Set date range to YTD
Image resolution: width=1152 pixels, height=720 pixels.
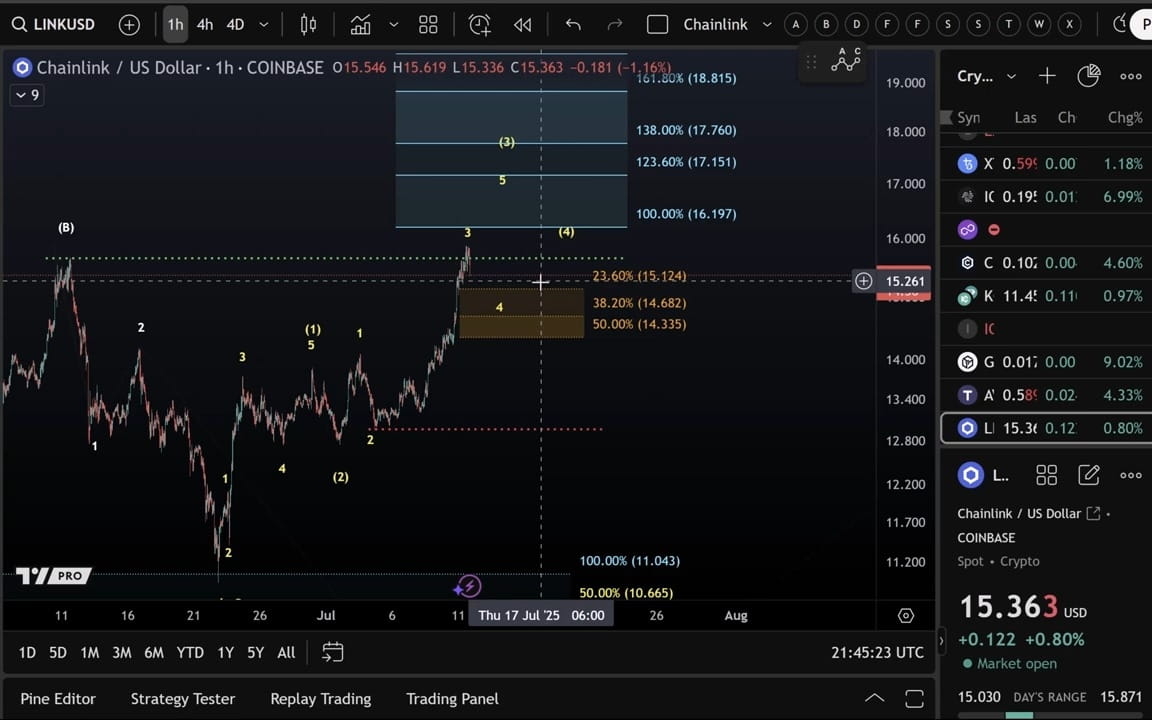[x=190, y=652]
